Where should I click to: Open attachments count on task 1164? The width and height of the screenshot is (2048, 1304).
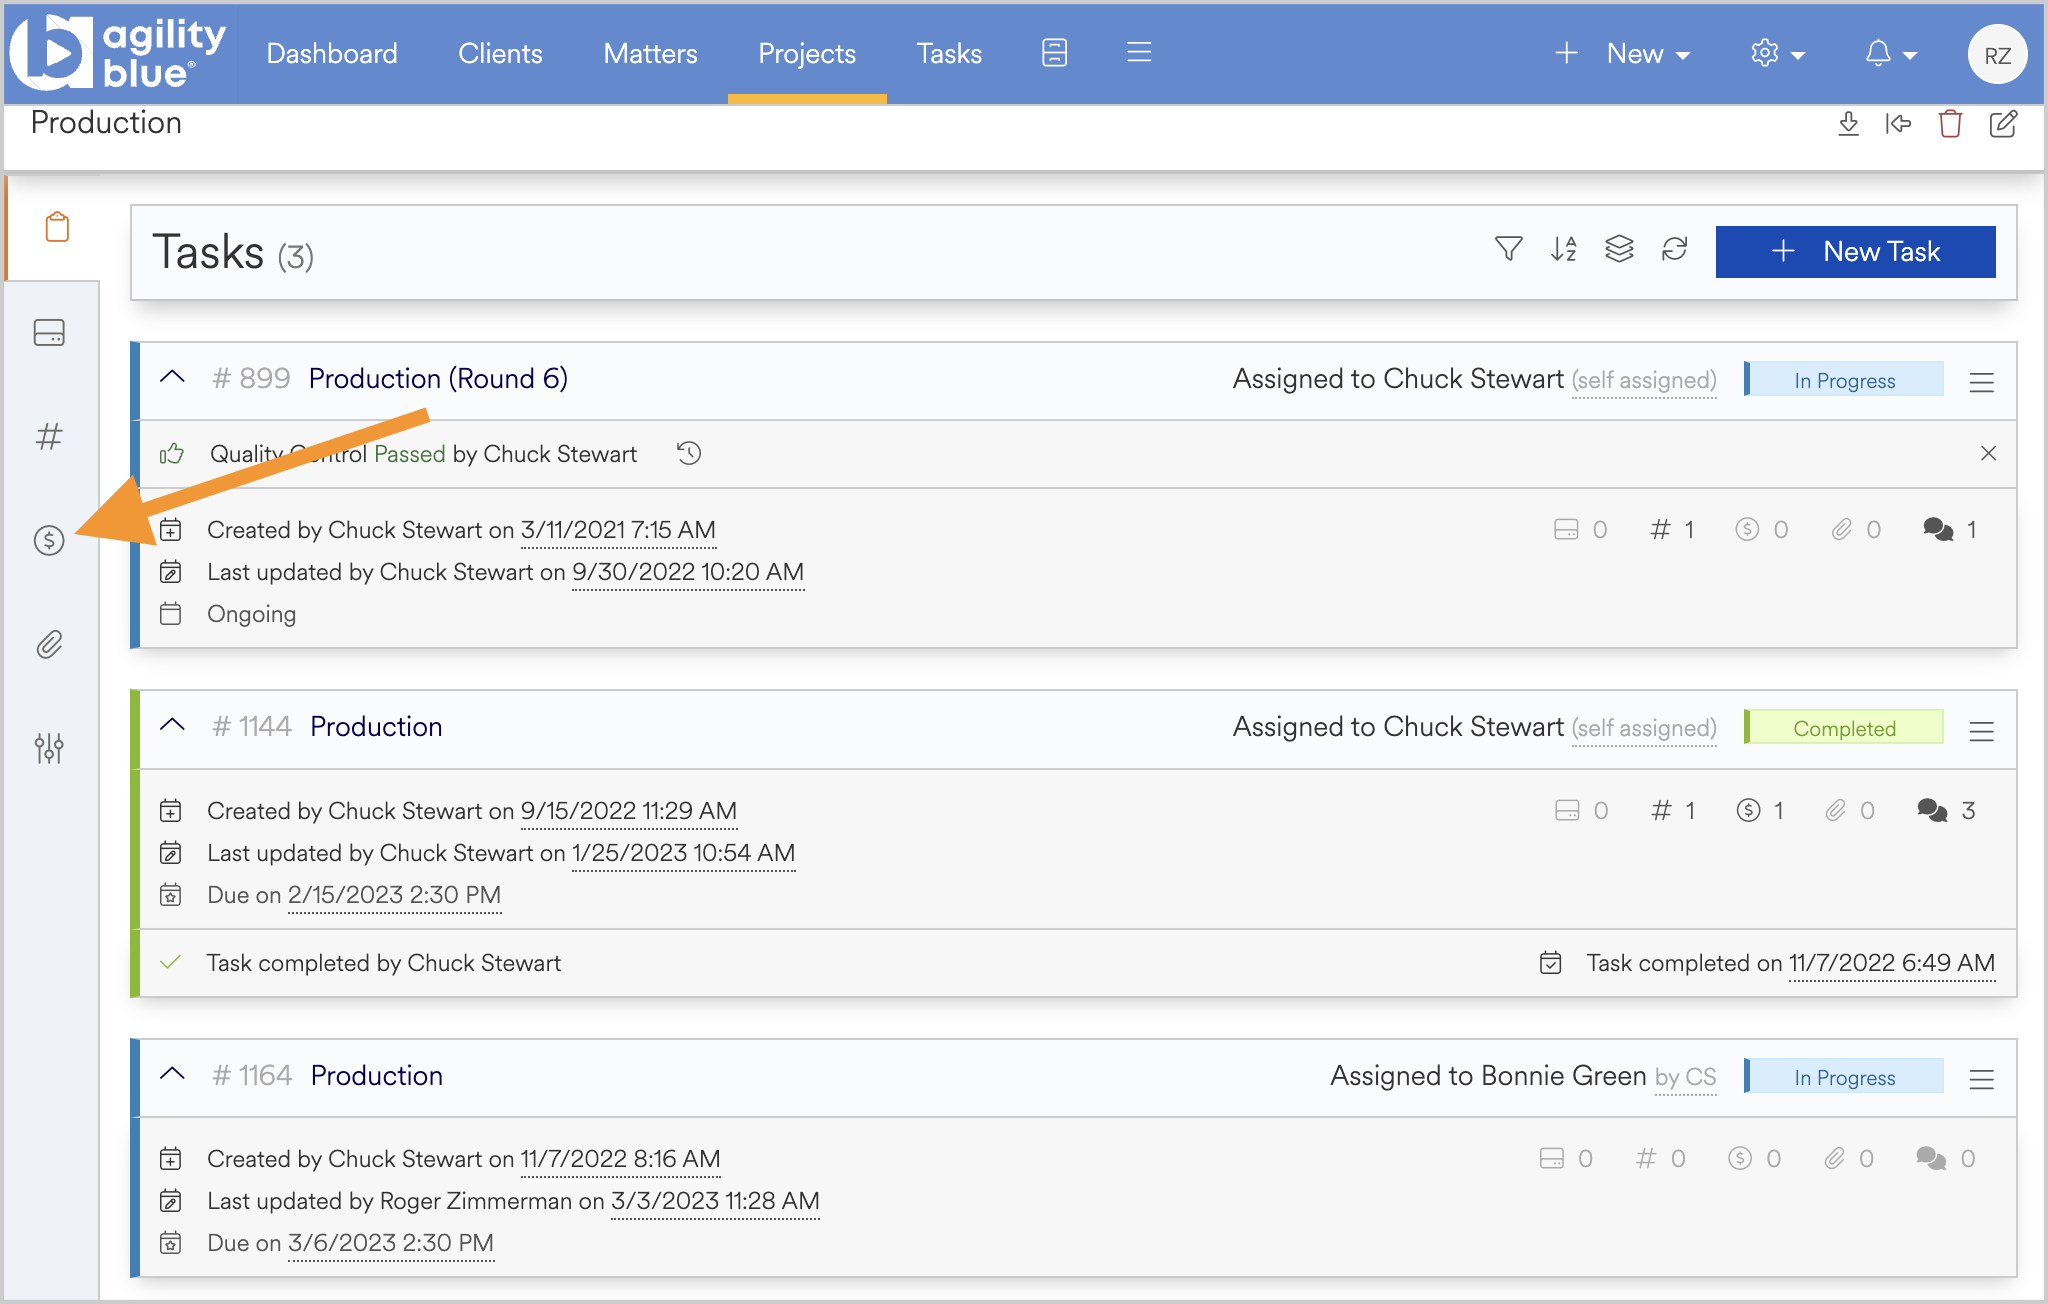pos(1849,1159)
